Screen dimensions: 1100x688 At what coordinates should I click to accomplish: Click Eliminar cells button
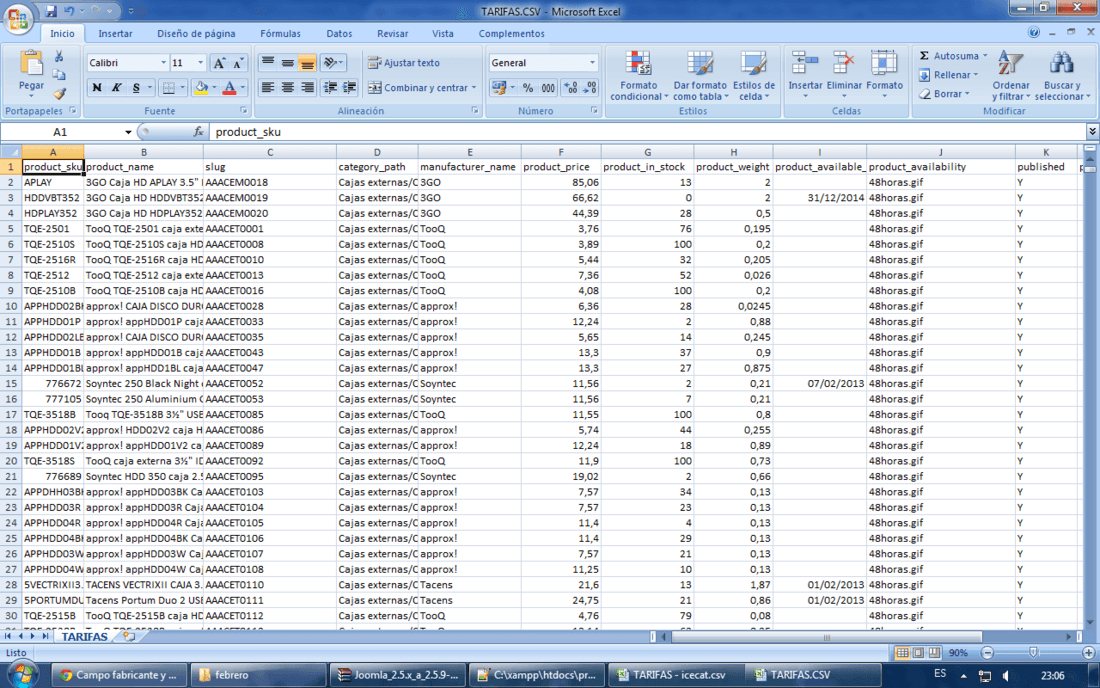coord(844,76)
